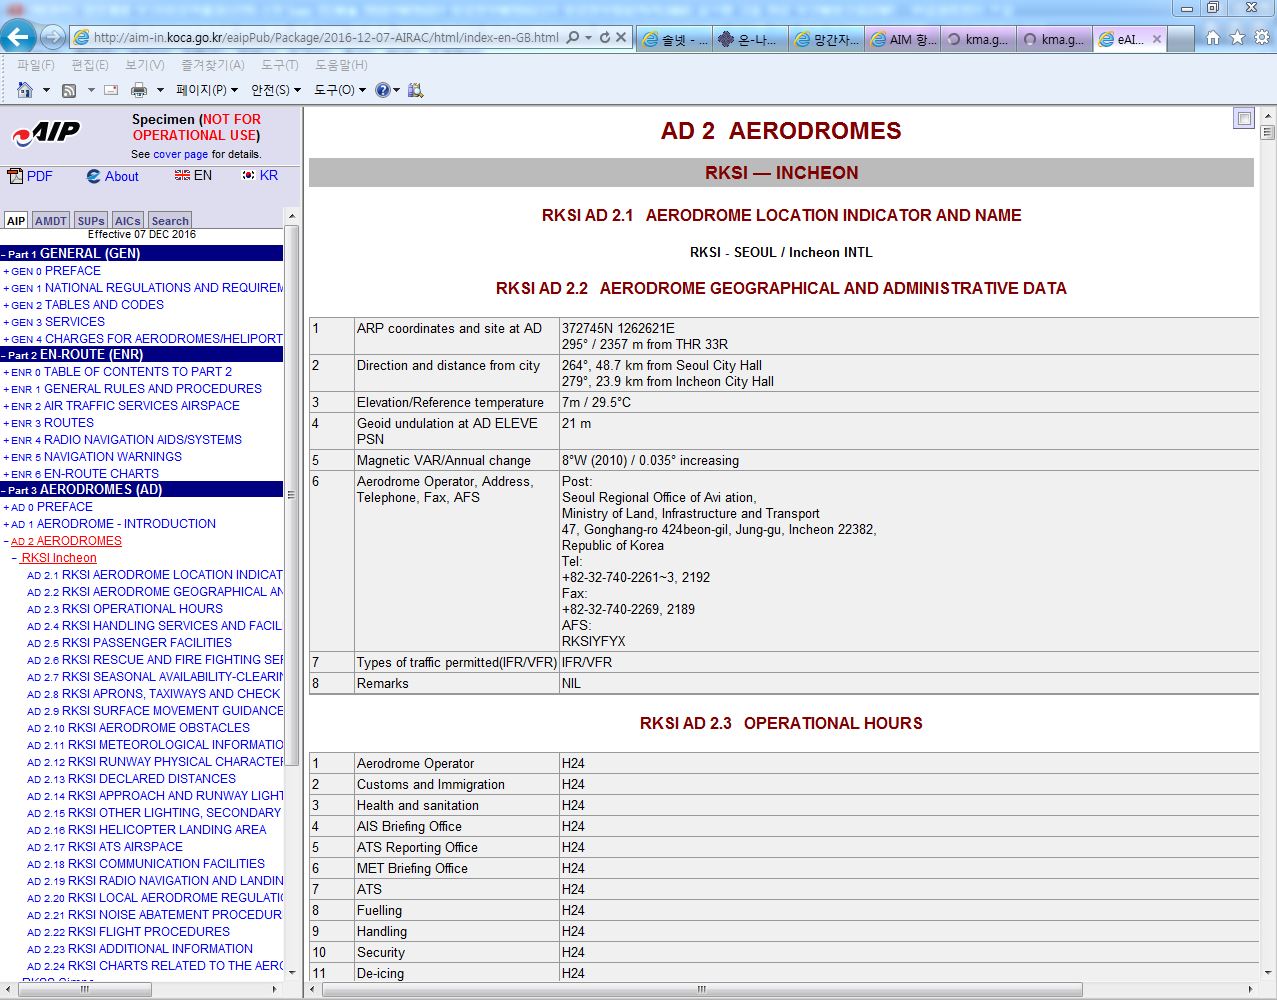Click the Home icon at the browser top right
The width and height of the screenshot is (1277, 1000).
tap(1212, 38)
